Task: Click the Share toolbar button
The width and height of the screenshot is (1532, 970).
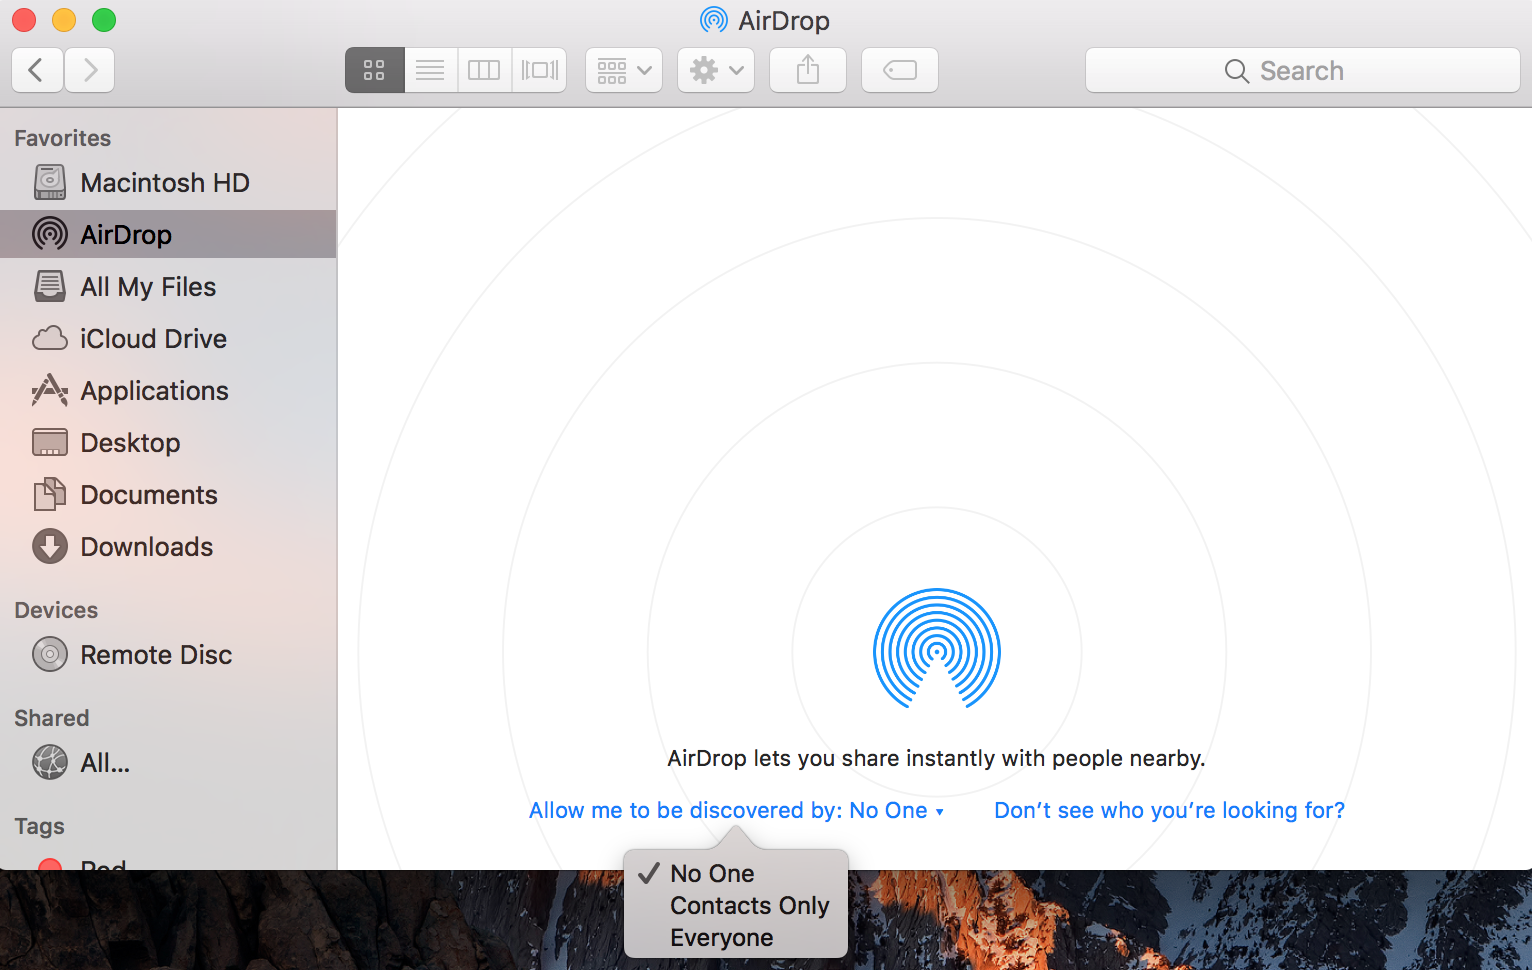Action: [808, 70]
